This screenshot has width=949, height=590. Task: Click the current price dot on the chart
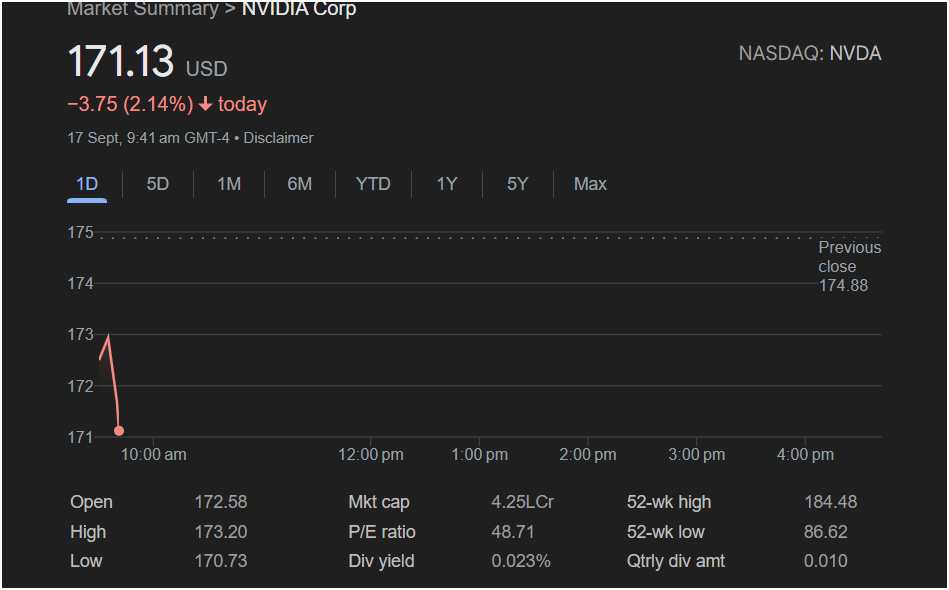point(119,431)
